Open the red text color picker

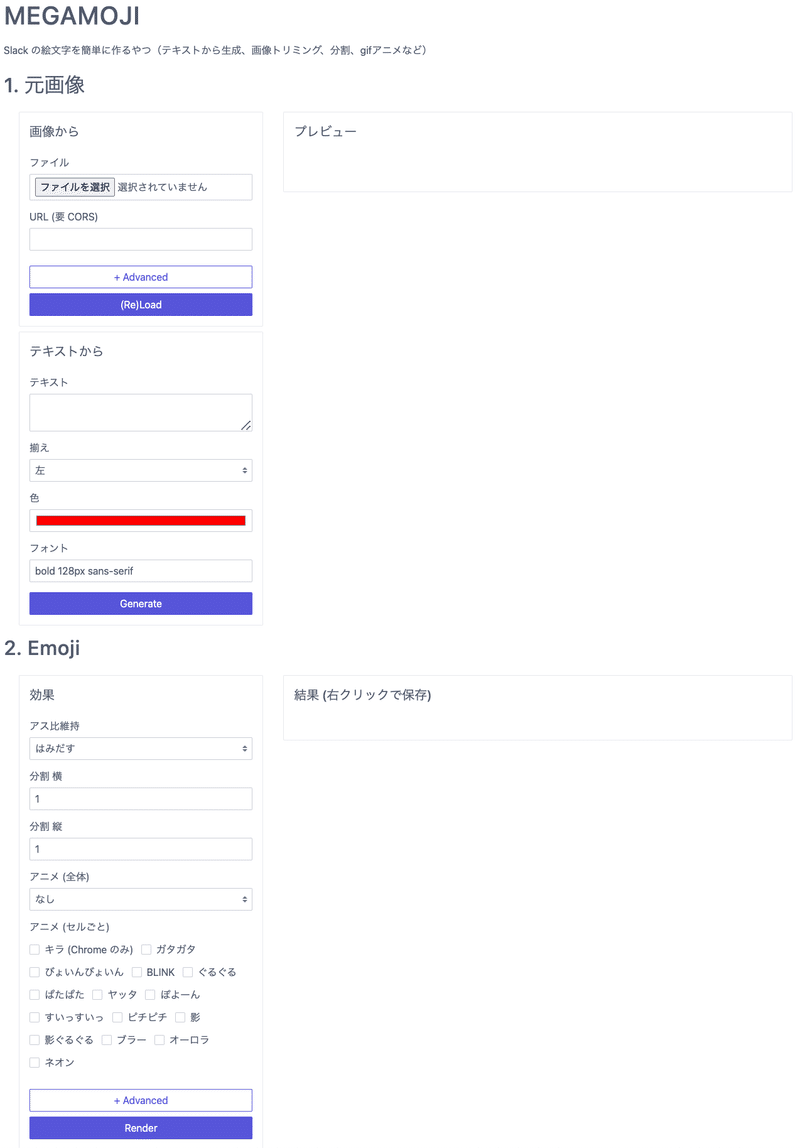(141, 521)
